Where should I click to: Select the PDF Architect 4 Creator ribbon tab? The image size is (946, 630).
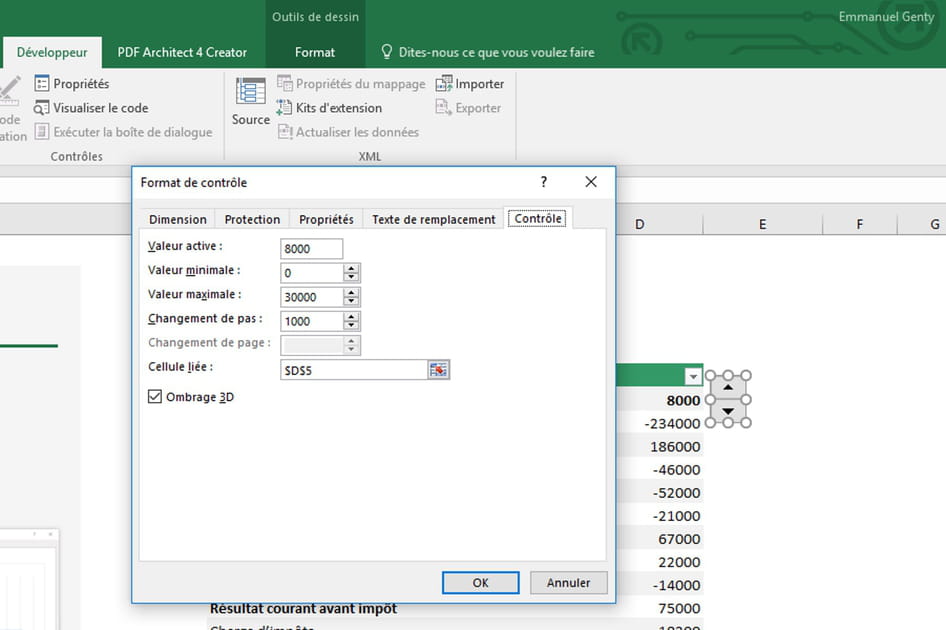[182, 52]
